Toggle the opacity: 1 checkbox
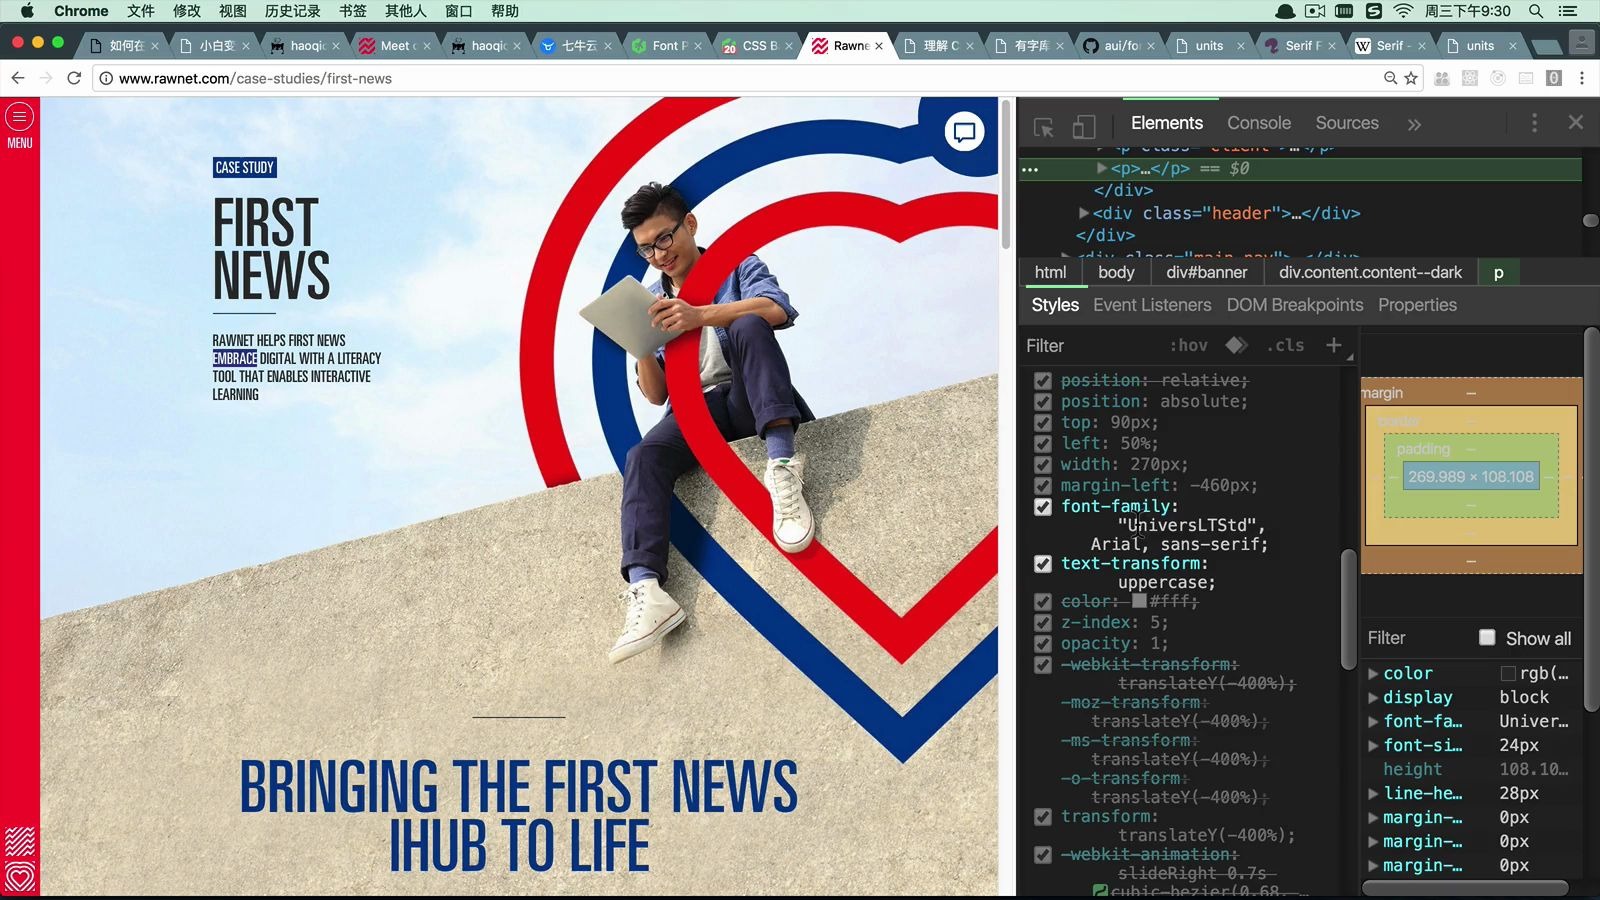The height and width of the screenshot is (900, 1600). point(1043,644)
